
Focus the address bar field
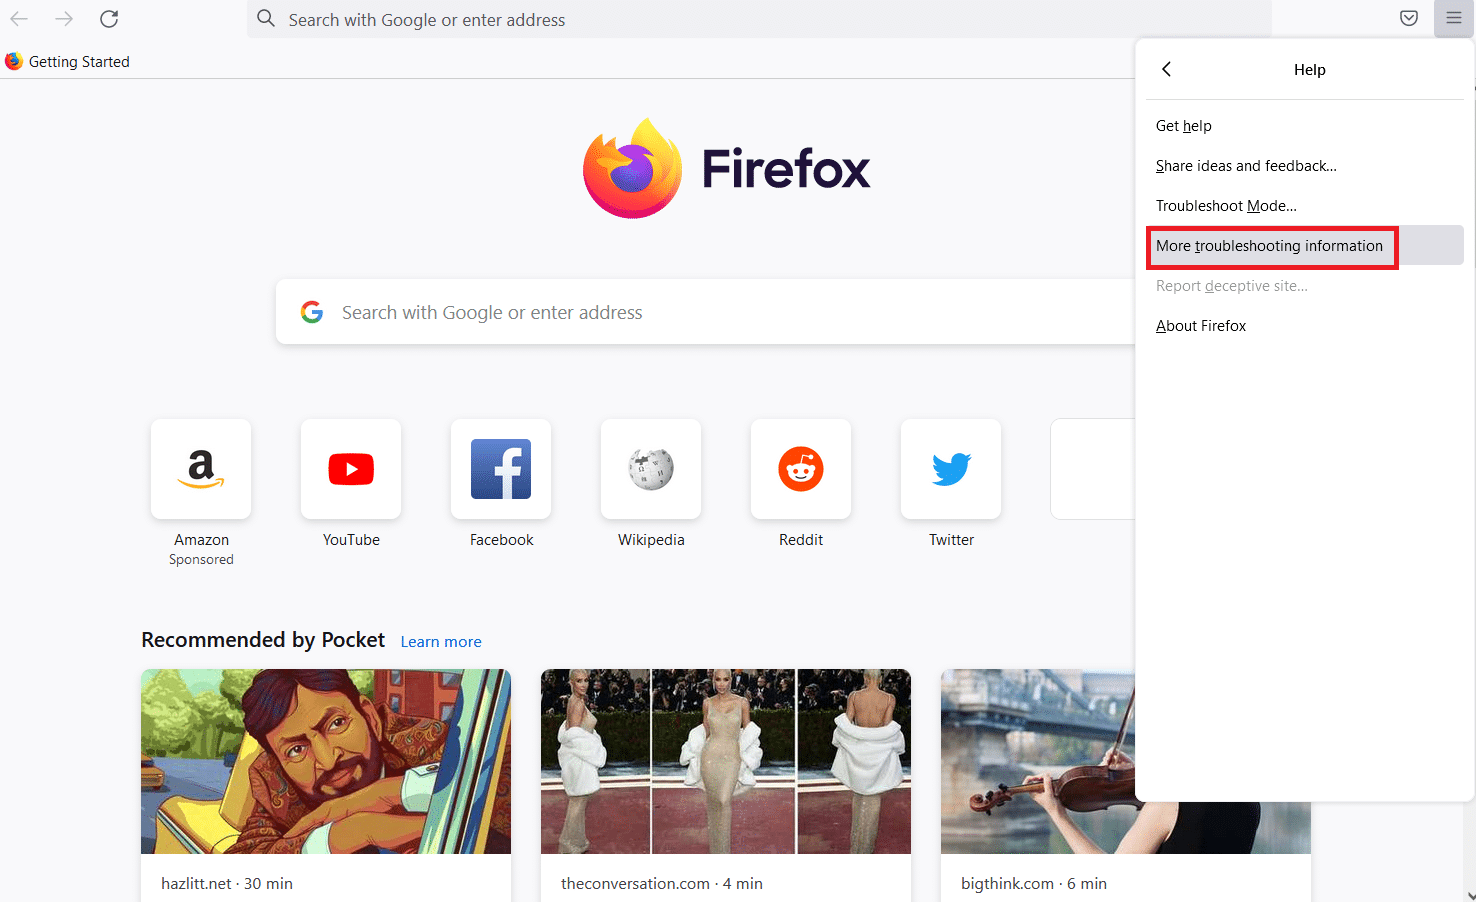[759, 19]
